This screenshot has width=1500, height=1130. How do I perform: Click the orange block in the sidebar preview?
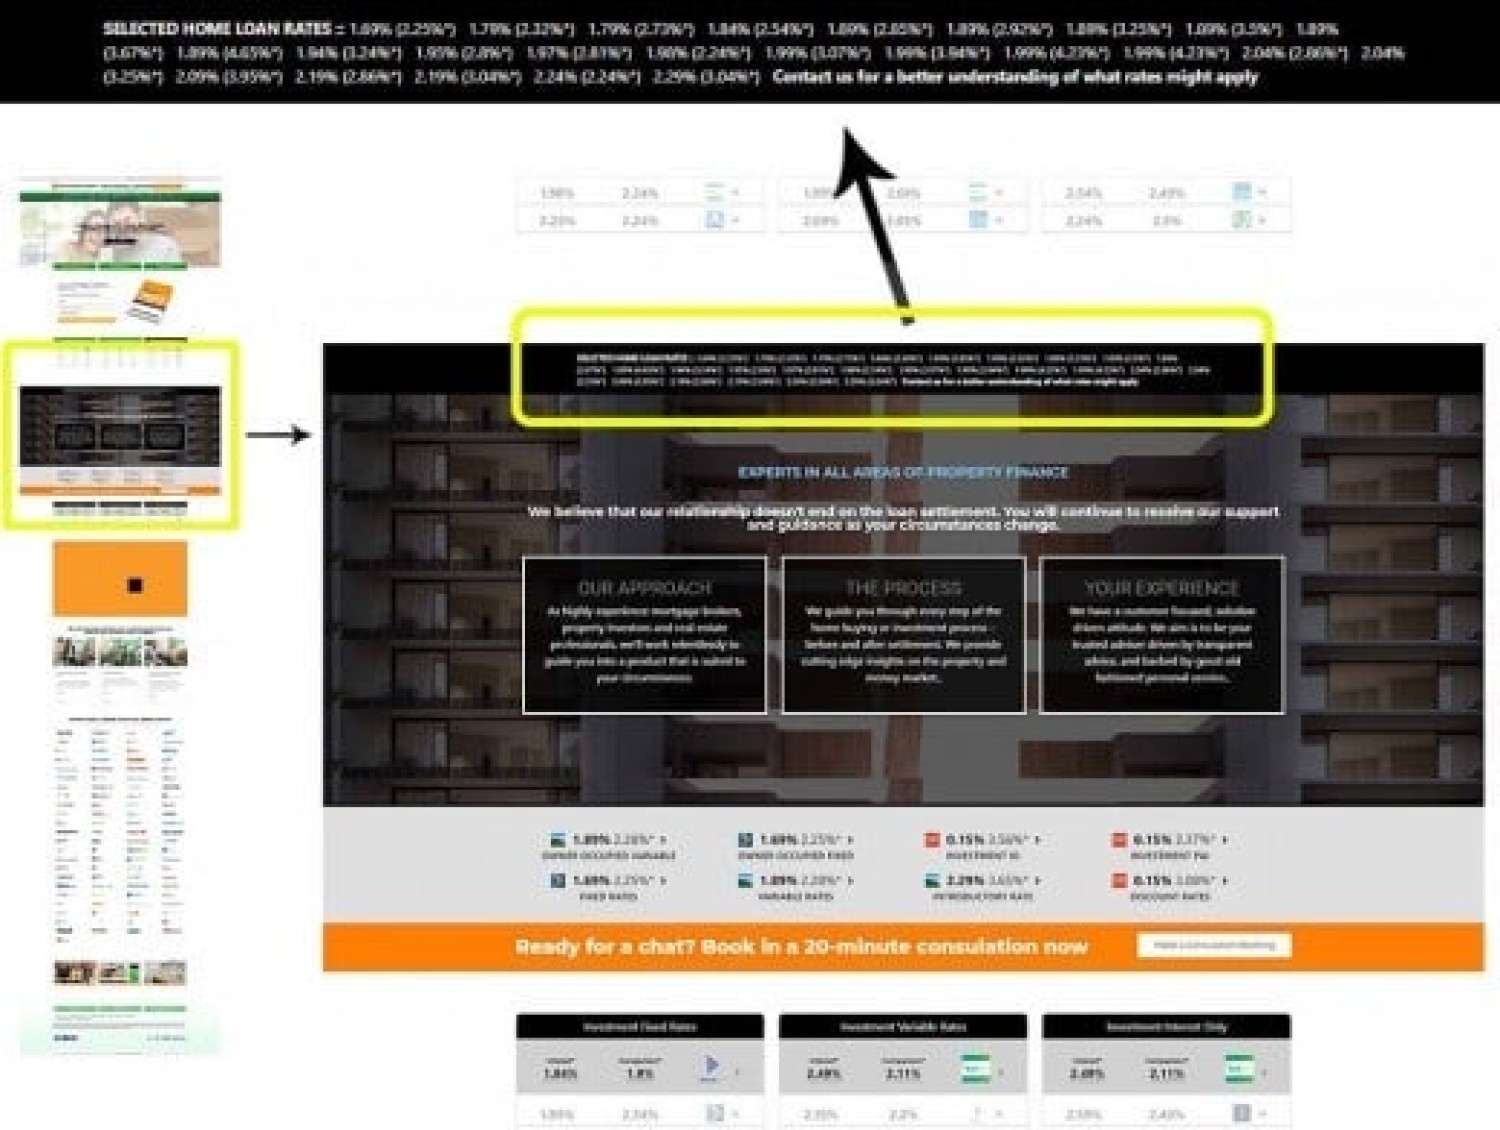(120, 579)
